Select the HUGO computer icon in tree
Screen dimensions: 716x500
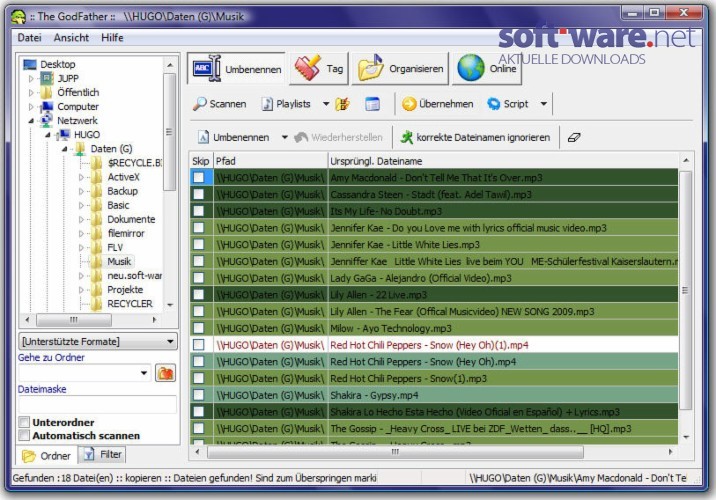tap(63, 134)
